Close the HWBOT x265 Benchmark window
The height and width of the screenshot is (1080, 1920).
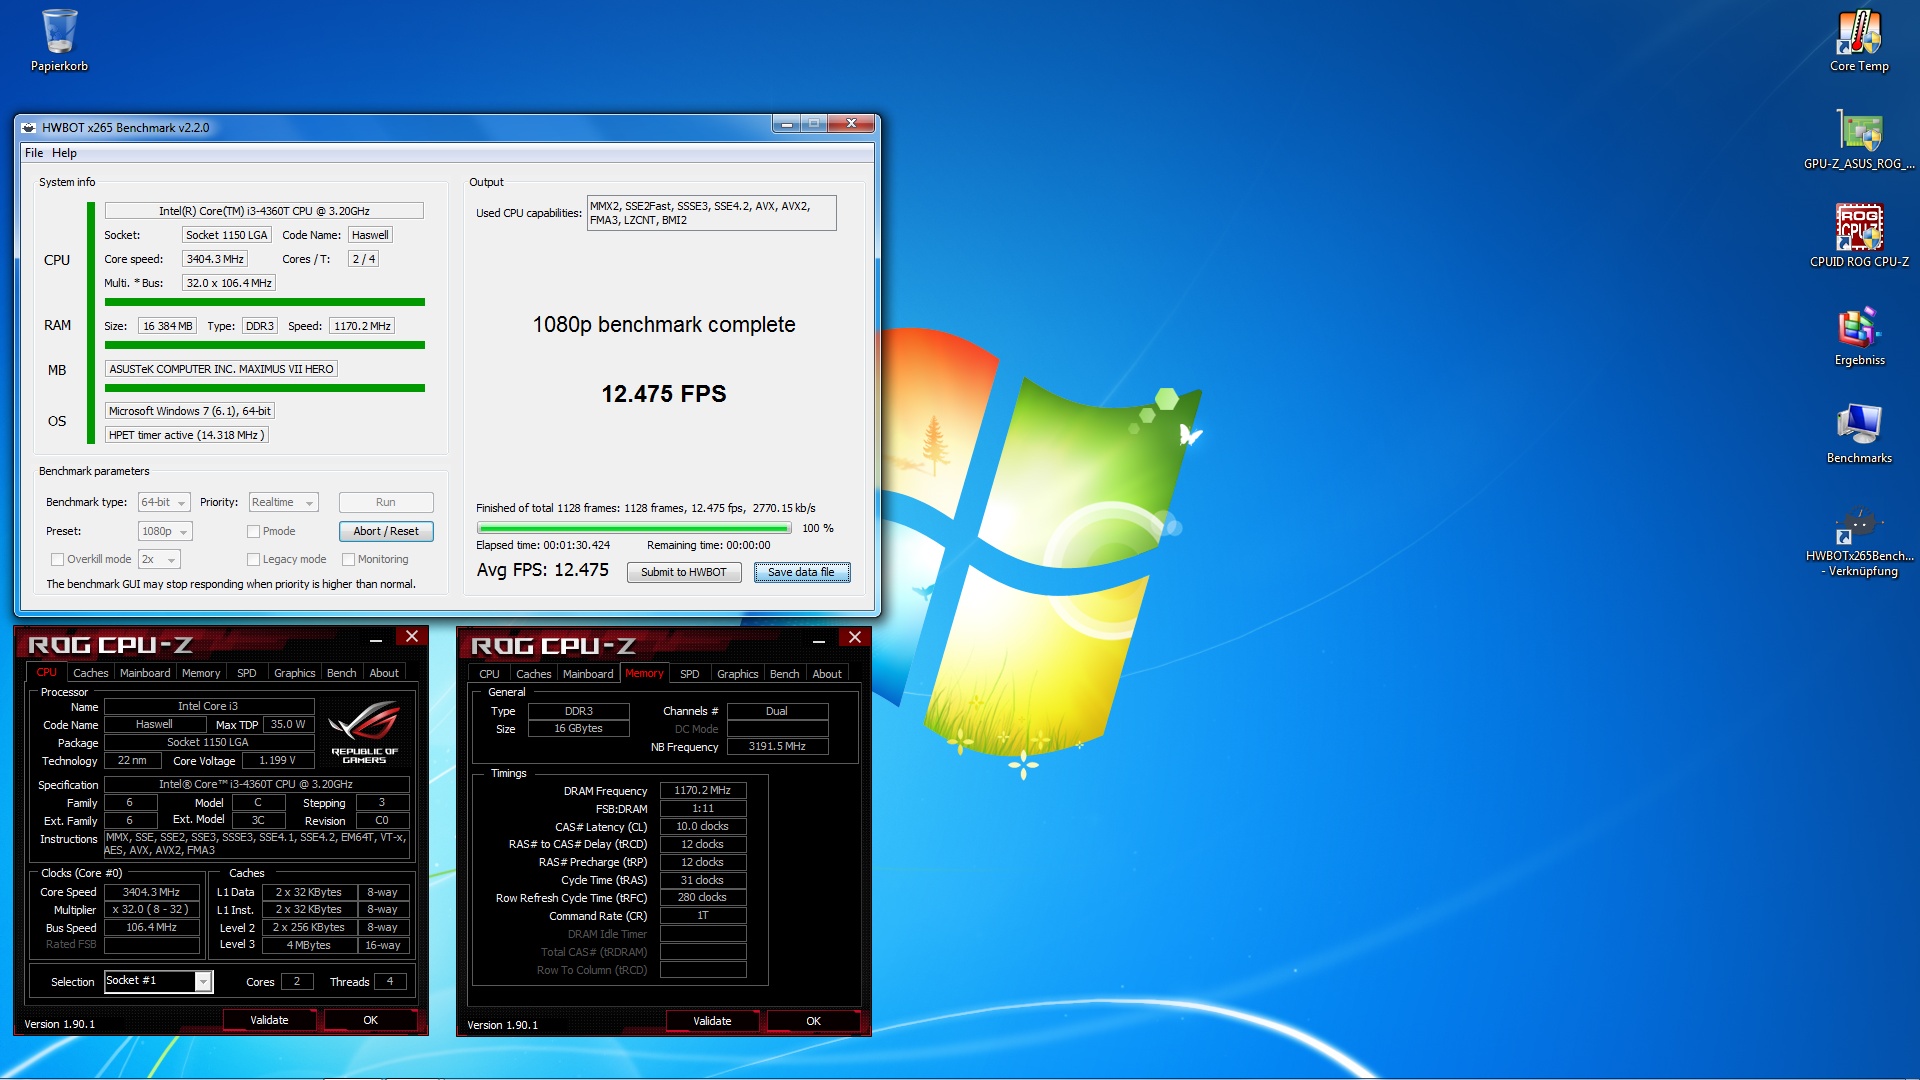tap(851, 124)
